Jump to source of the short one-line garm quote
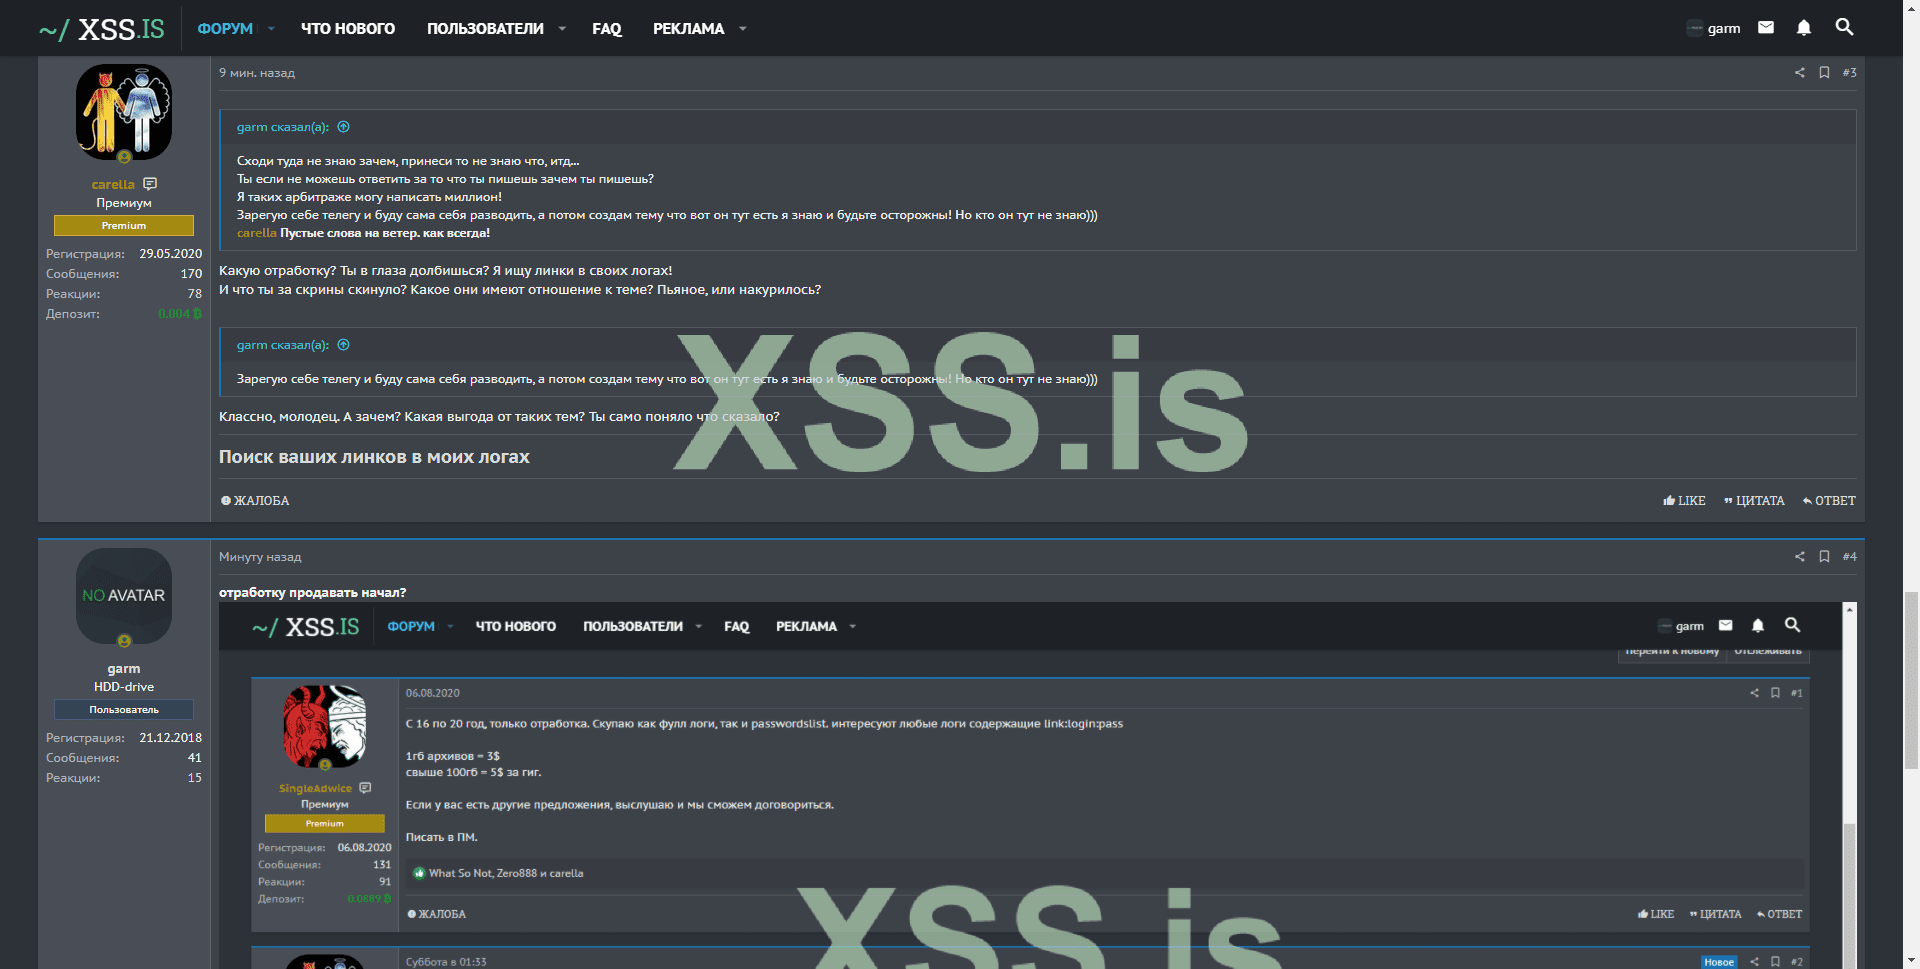The width and height of the screenshot is (1920, 969). 343,345
